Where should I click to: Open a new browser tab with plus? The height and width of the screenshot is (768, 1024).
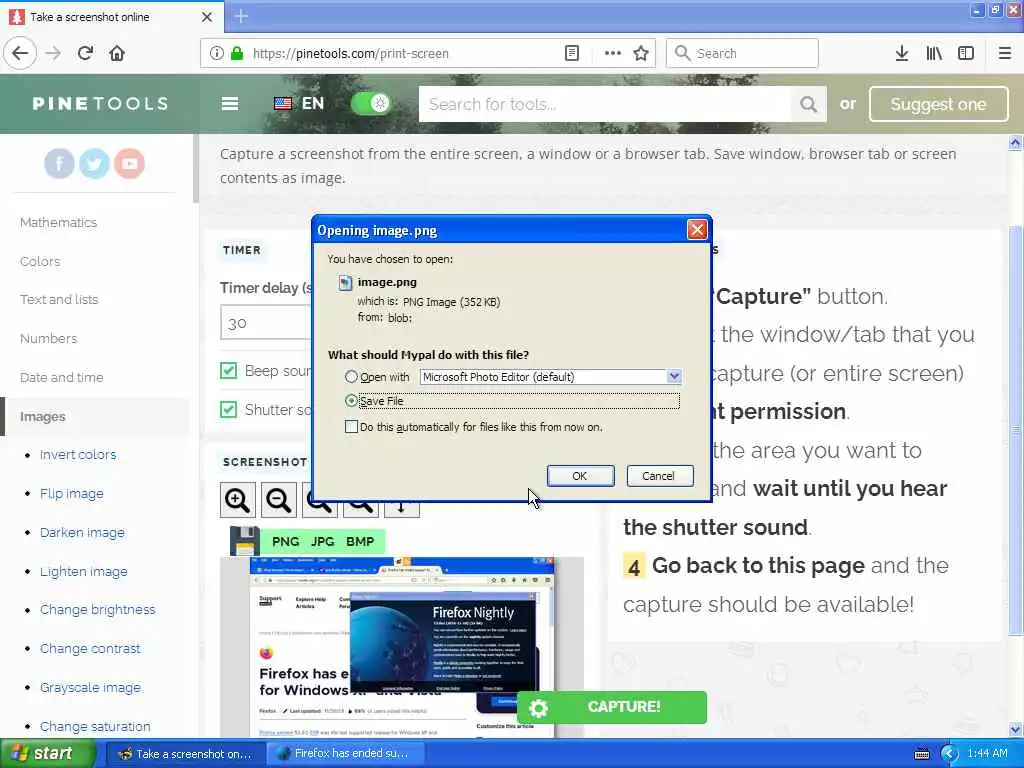(241, 16)
